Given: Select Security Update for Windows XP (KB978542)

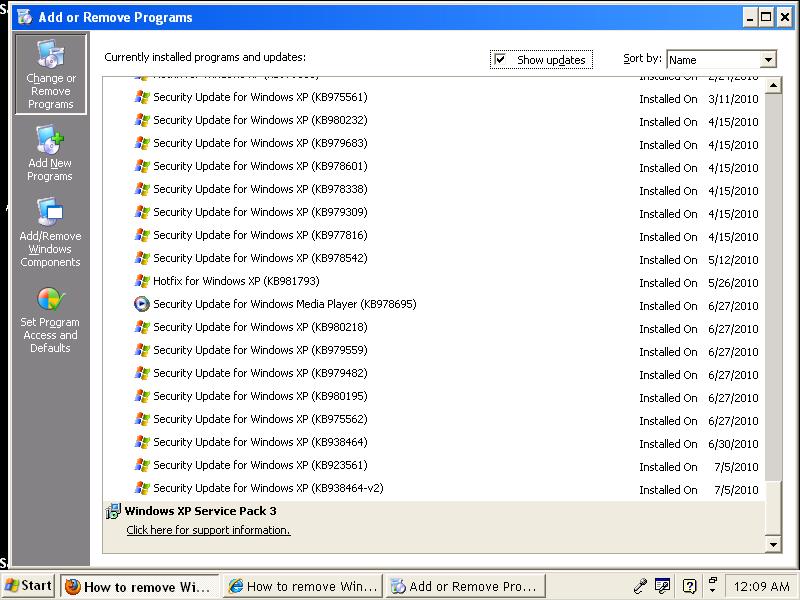Looking at the screenshot, I should [260, 258].
